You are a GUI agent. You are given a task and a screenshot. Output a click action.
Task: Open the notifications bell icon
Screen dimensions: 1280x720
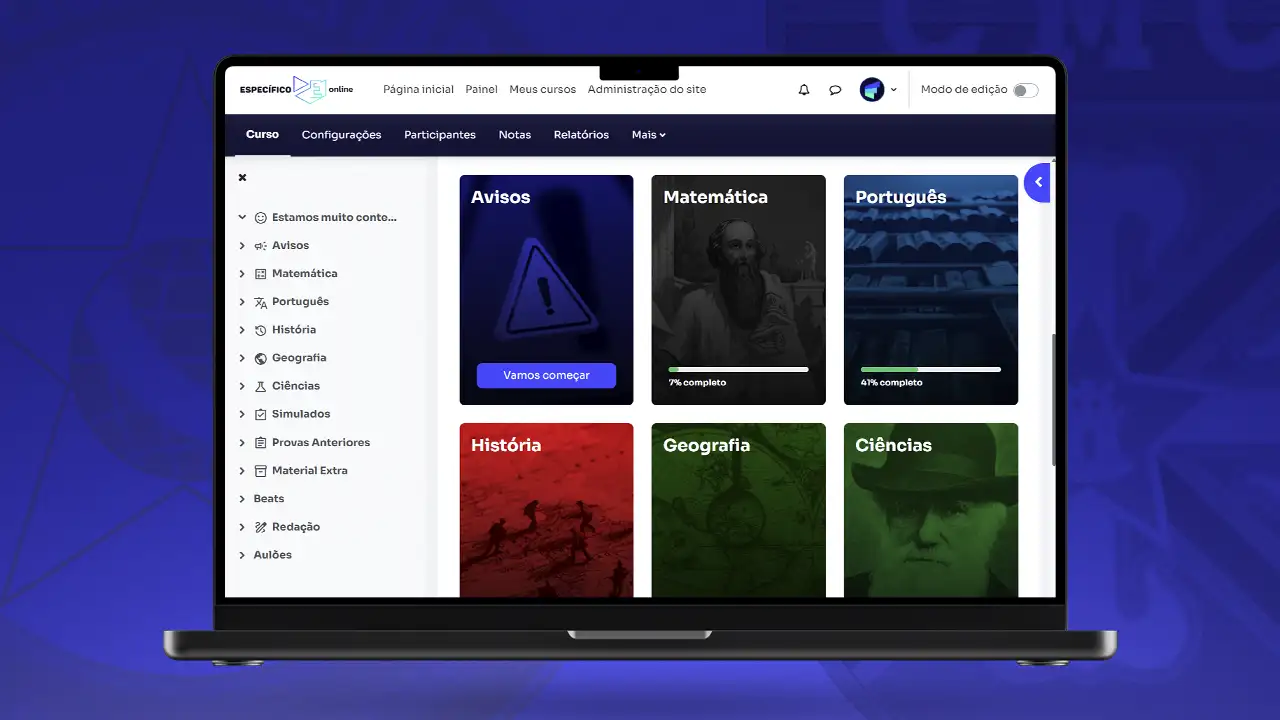(x=804, y=90)
